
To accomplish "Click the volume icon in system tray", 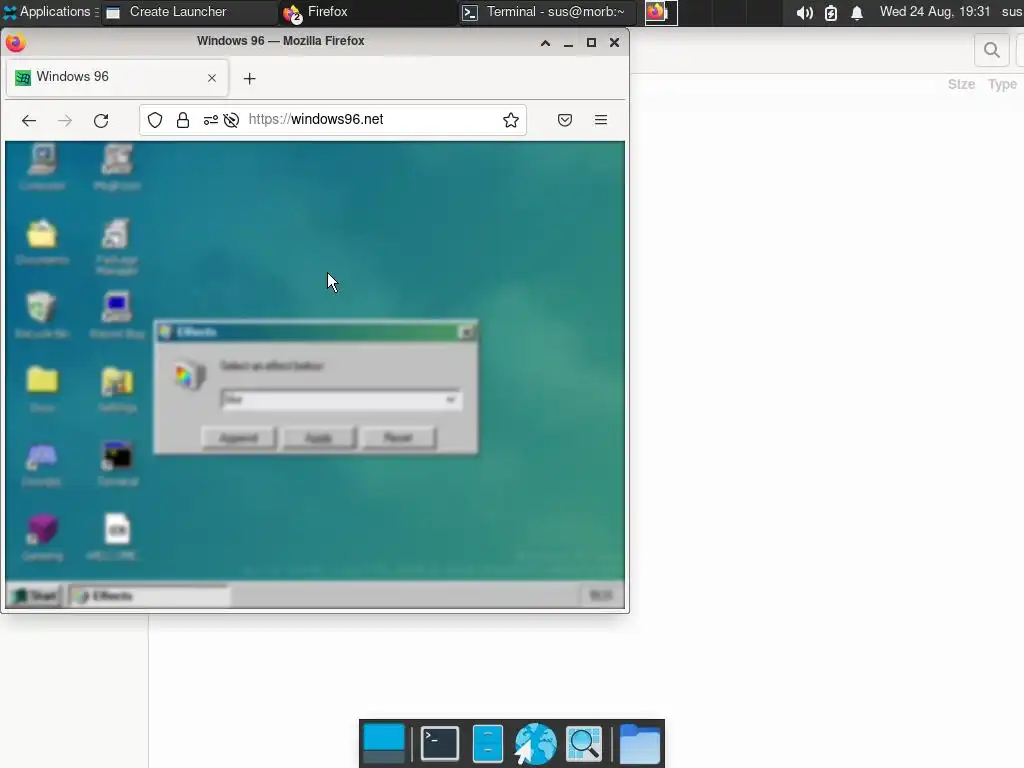I will 805,12.
